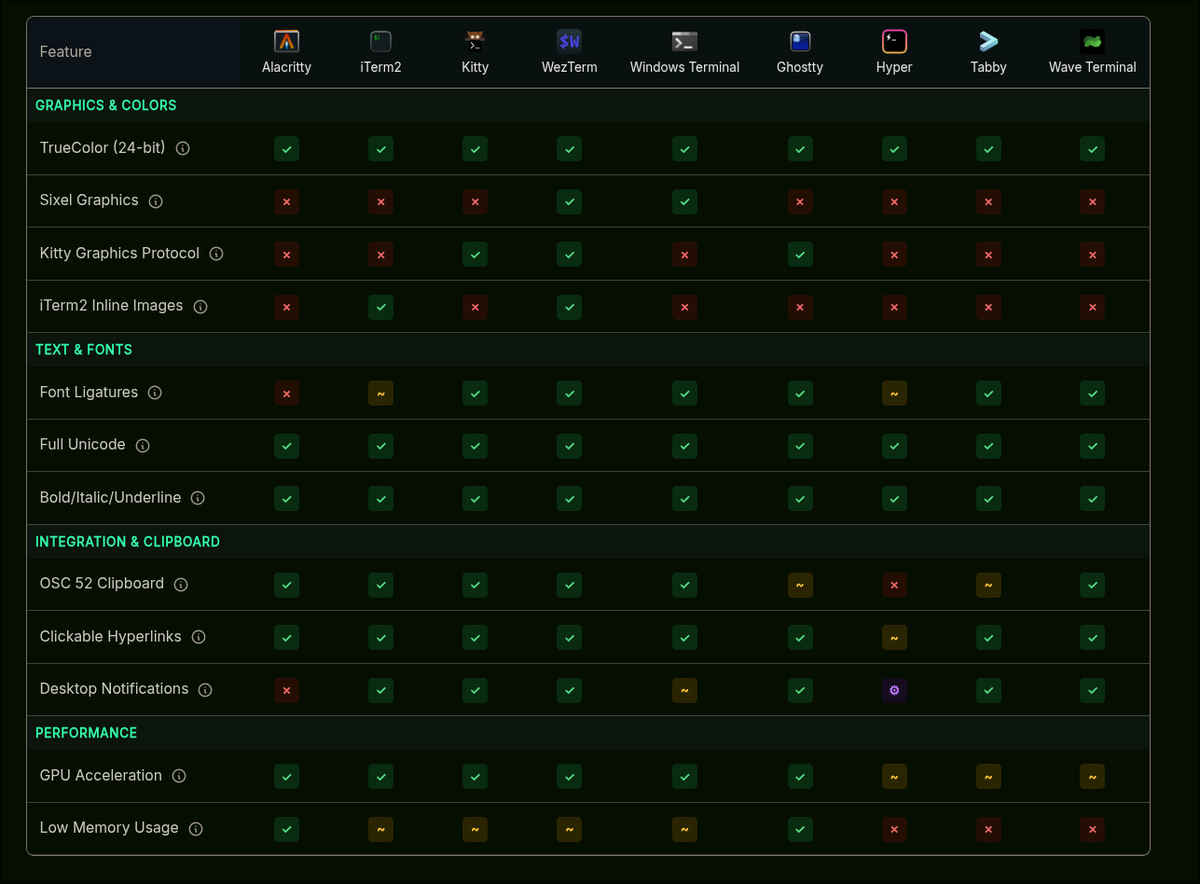The image size is (1200, 884).
Task: Click Hyper's red X for OSC 52 Clipboard
Action: click(x=894, y=585)
